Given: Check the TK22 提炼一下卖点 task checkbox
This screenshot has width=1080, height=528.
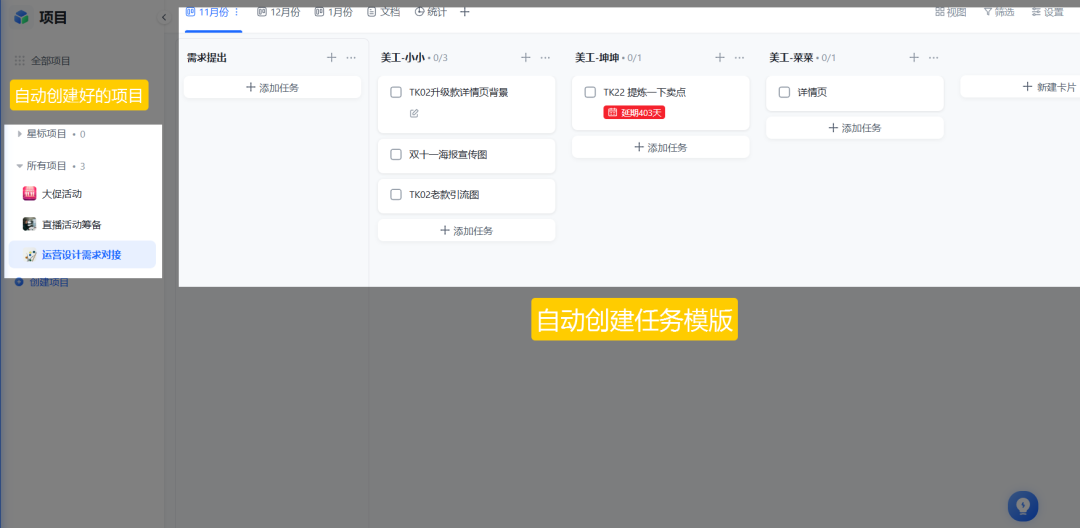Looking at the screenshot, I should (590, 92).
